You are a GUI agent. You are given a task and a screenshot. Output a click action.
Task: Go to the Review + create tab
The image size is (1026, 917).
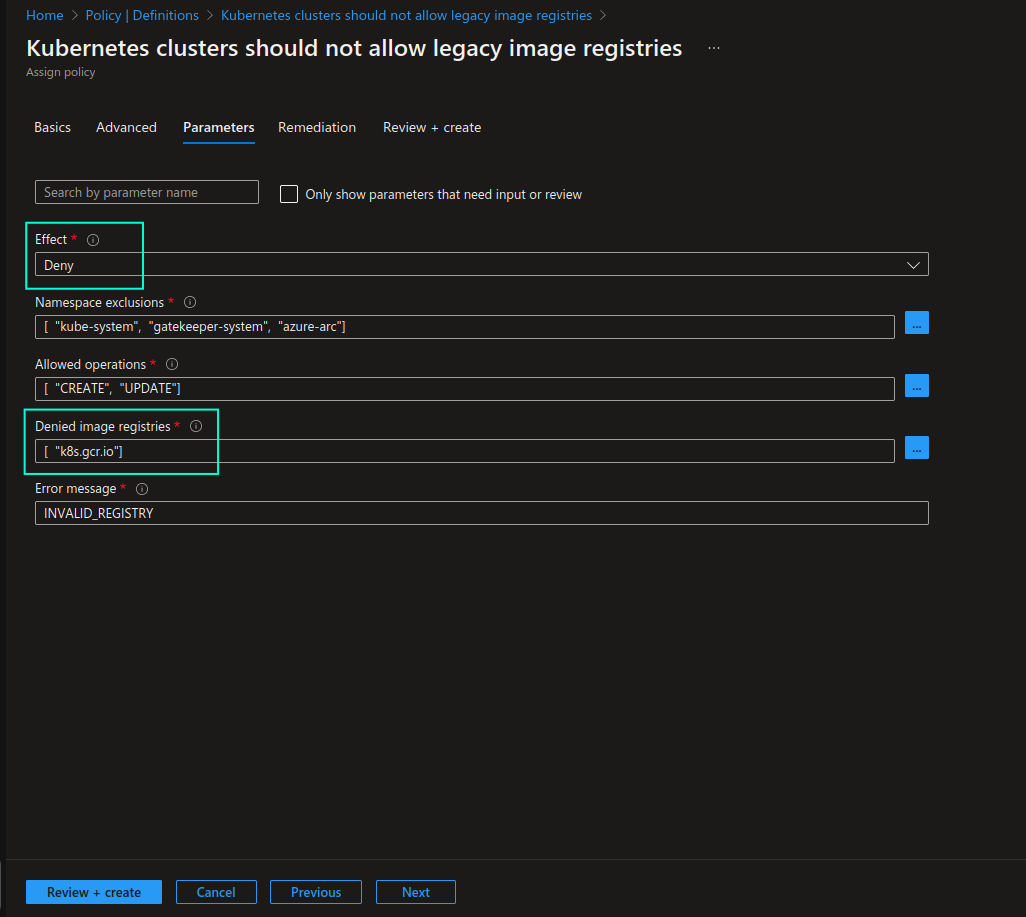(x=432, y=127)
